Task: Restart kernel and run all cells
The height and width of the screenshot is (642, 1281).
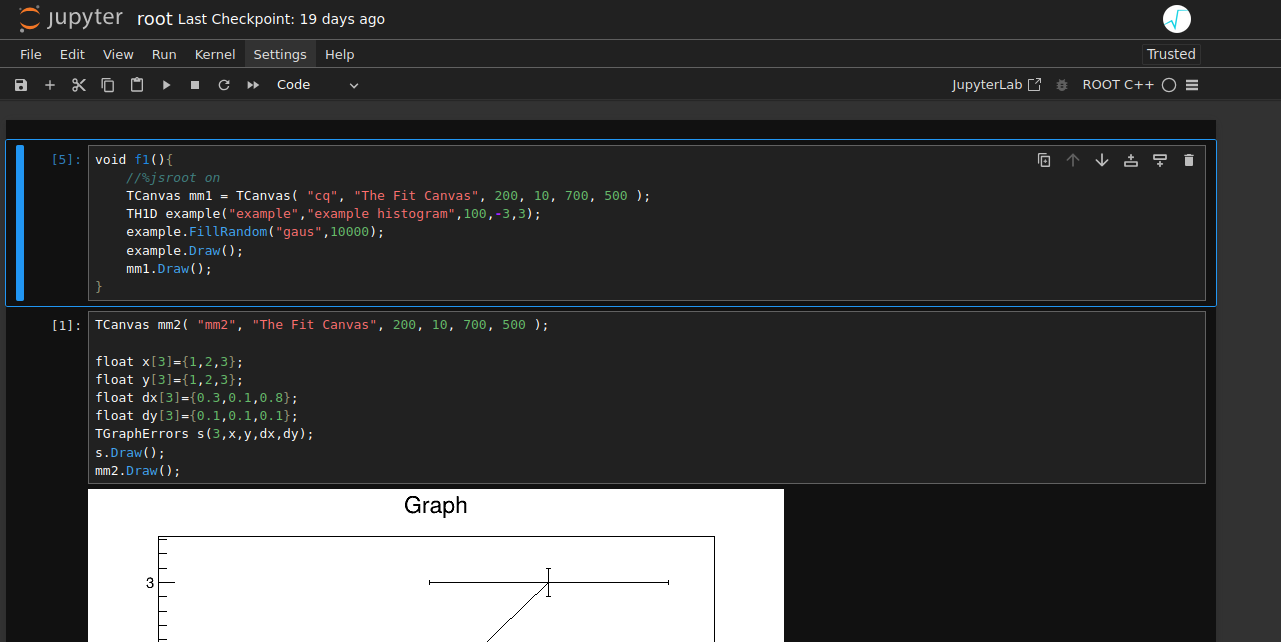Action: (x=253, y=85)
